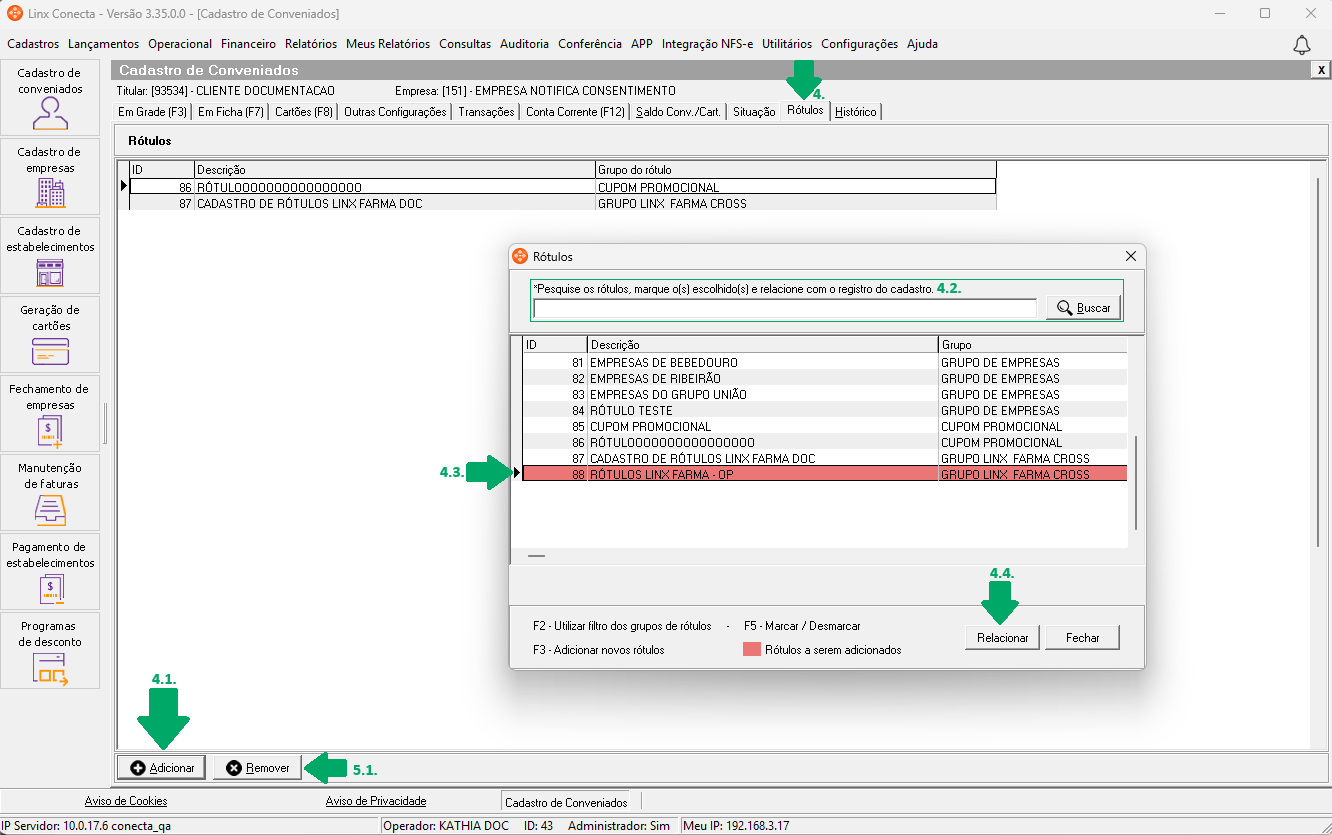
Task: Select main grid row ID 86 RÓTULO000000000000000000
Action: pos(563,187)
